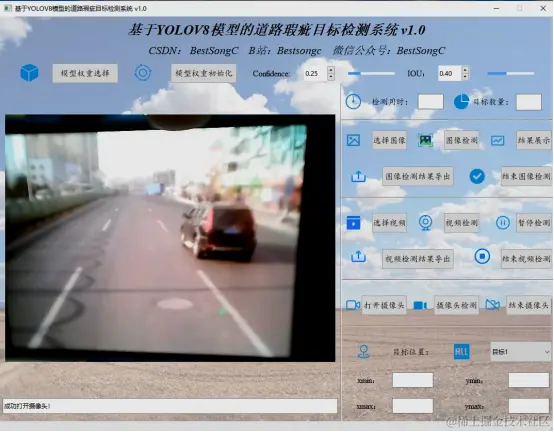Image resolution: width=554 pixels, height=432 pixels.
Task: Click the 视频检测结果导出 button
Action: point(418,259)
